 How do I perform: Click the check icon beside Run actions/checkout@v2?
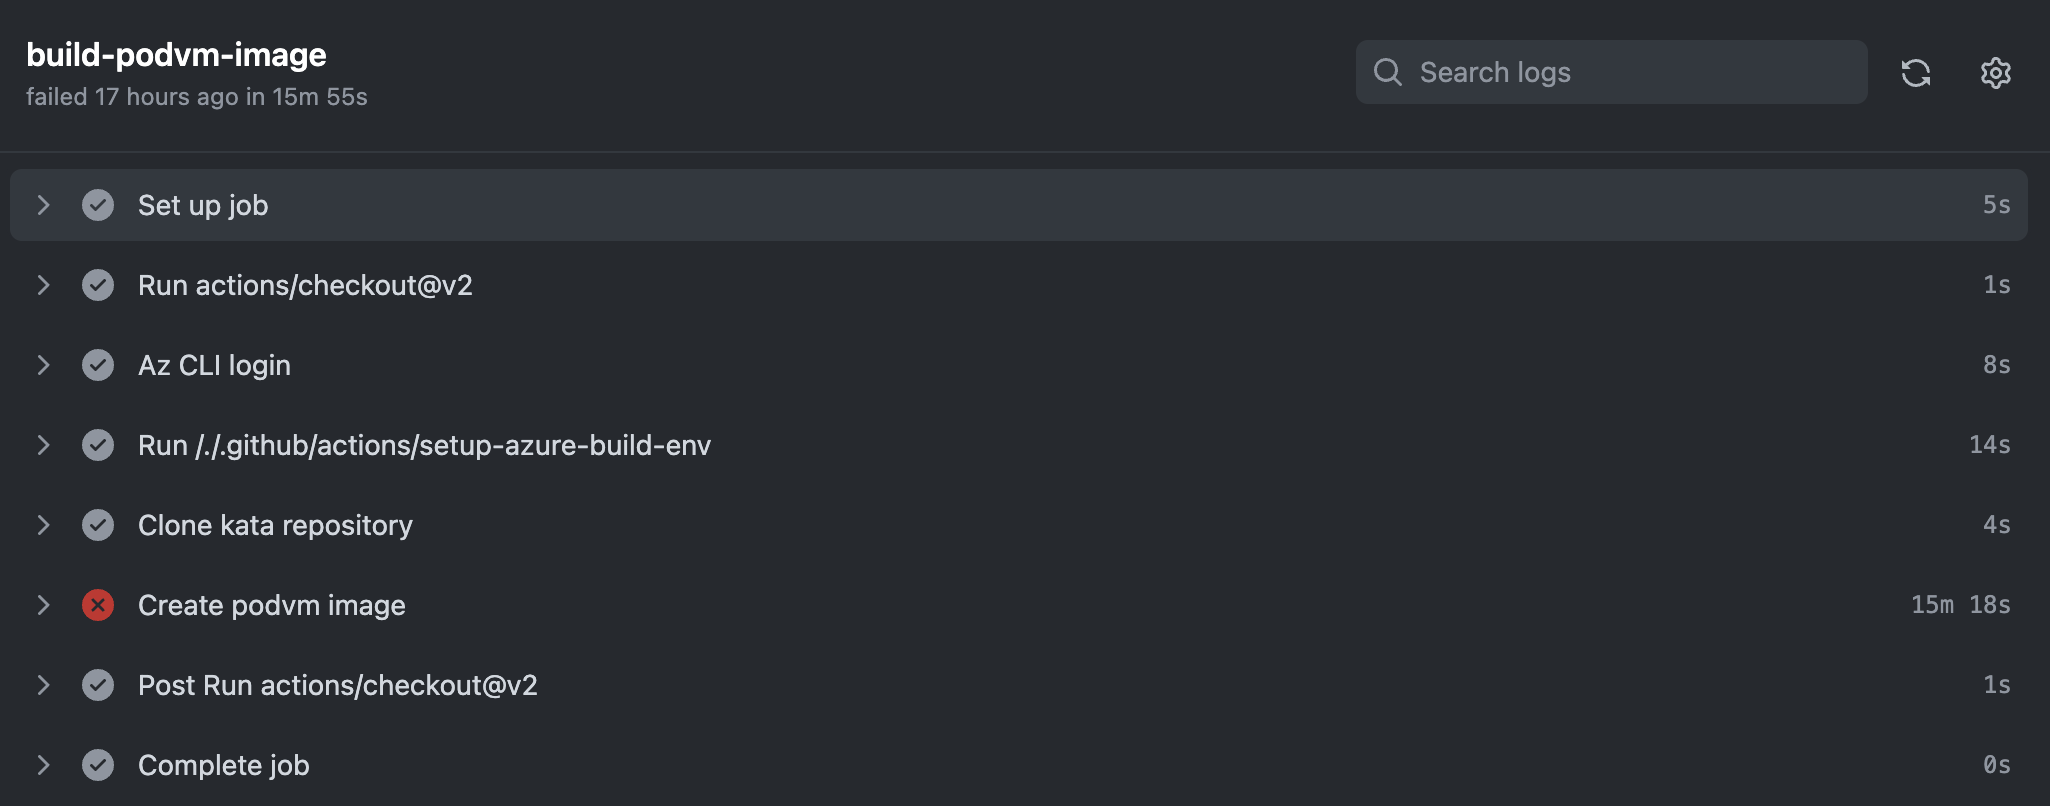(97, 285)
